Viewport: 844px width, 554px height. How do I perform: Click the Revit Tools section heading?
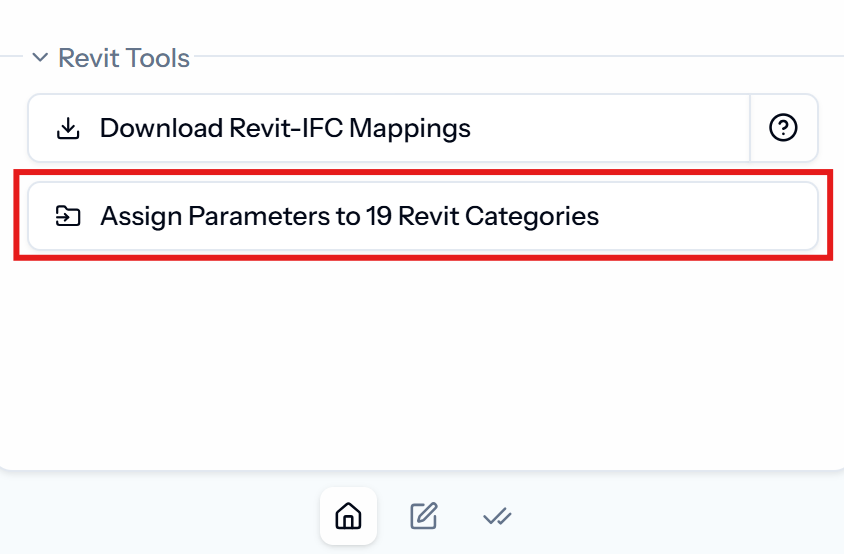[x=124, y=58]
